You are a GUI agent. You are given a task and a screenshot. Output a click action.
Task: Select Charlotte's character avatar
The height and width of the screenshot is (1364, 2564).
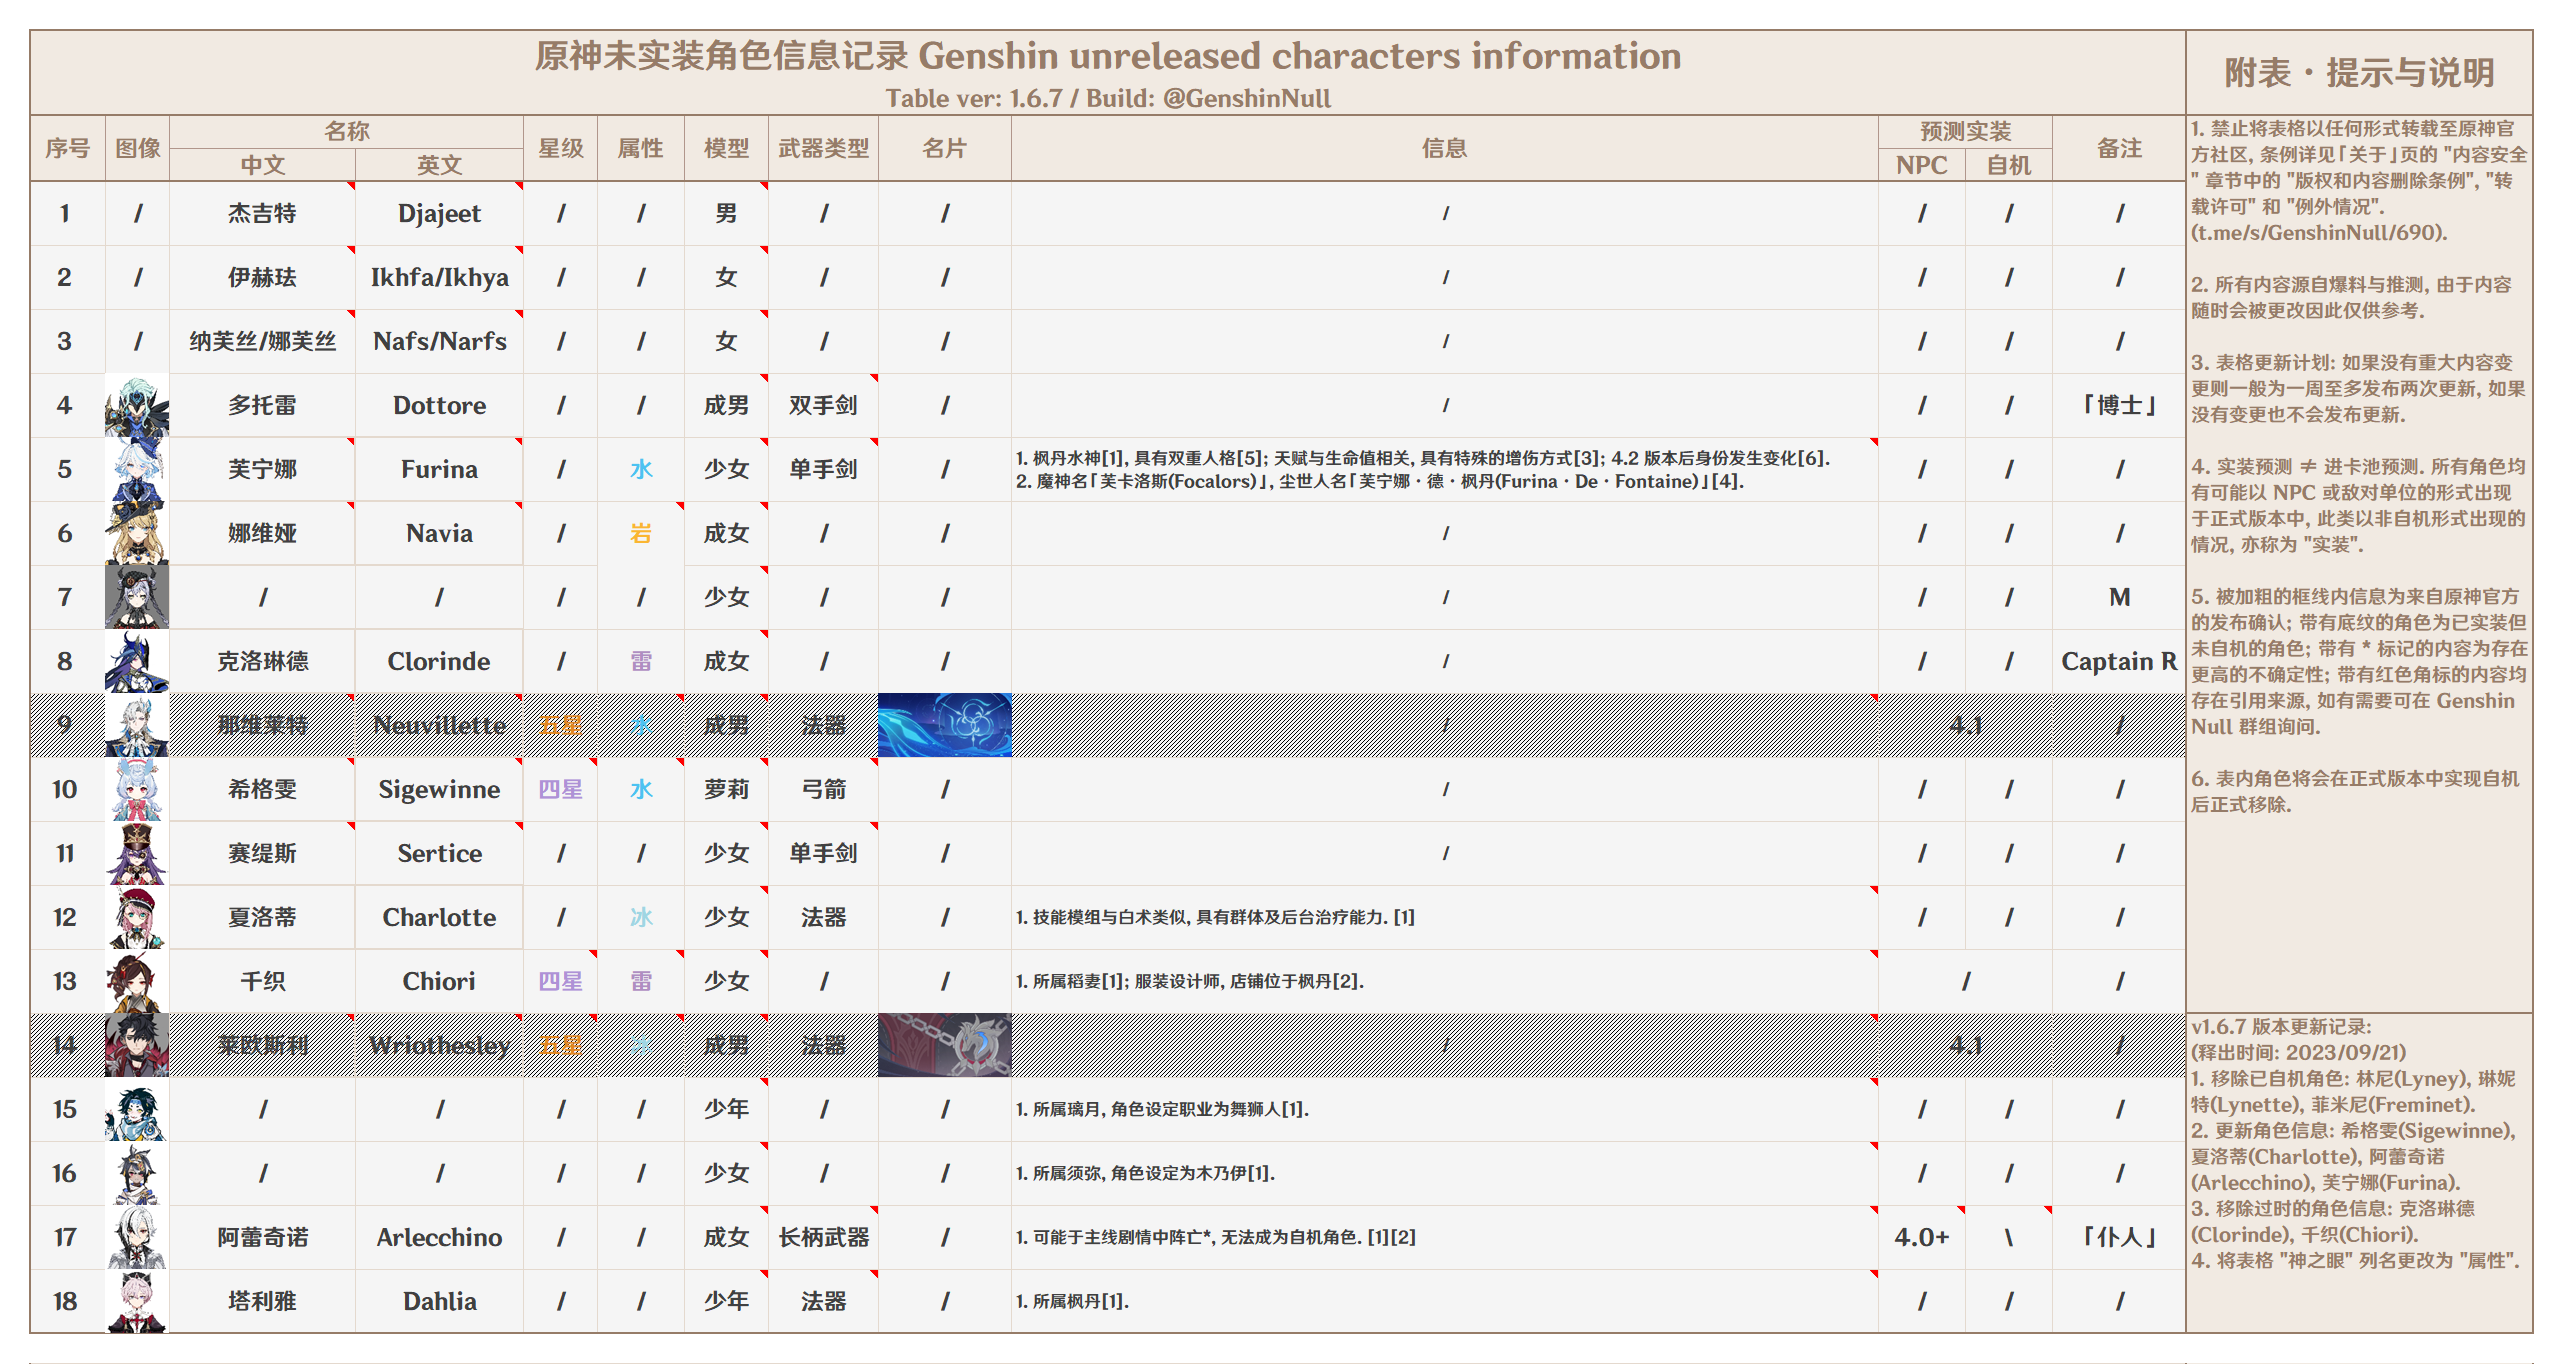coord(138,917)
